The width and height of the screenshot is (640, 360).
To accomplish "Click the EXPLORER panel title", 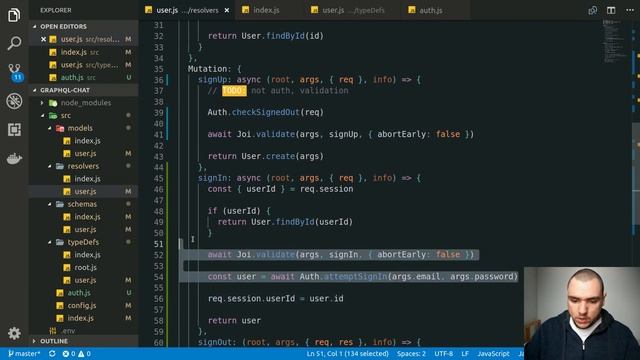I will (x=56, y=10).
